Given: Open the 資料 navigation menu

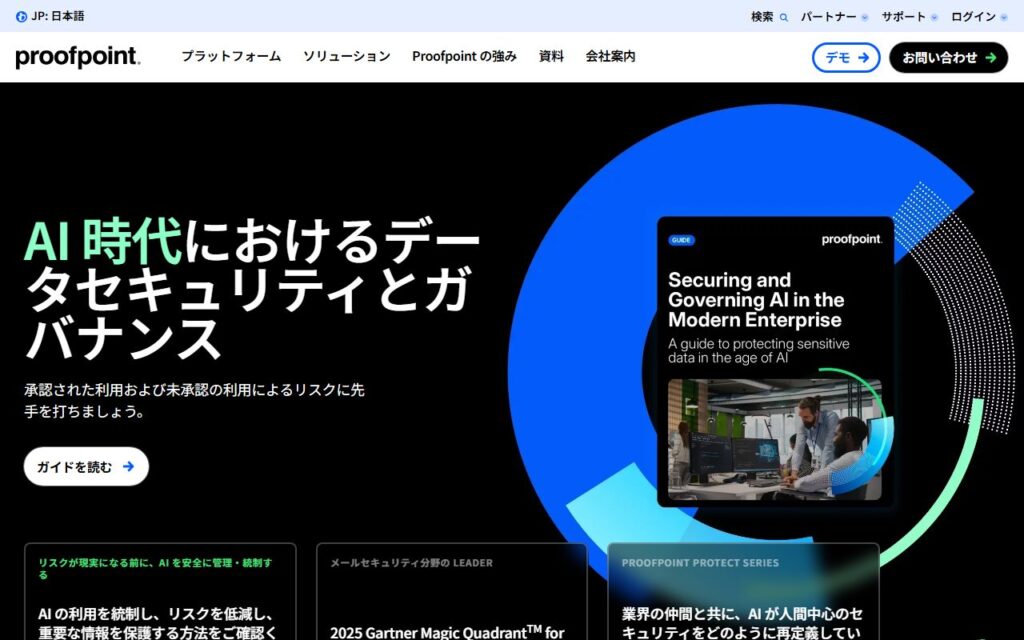Looking at the screenshot, I should click(x=551, y=56).
